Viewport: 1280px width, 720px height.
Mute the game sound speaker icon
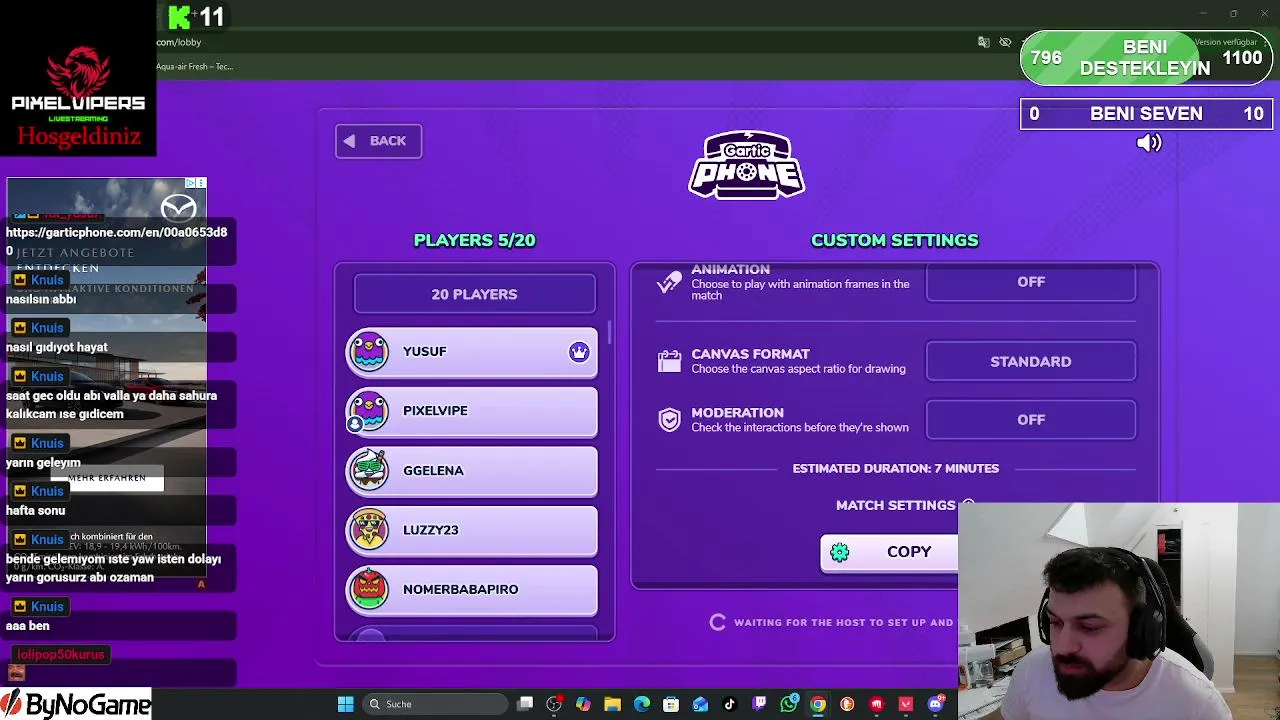(1149, 143)
